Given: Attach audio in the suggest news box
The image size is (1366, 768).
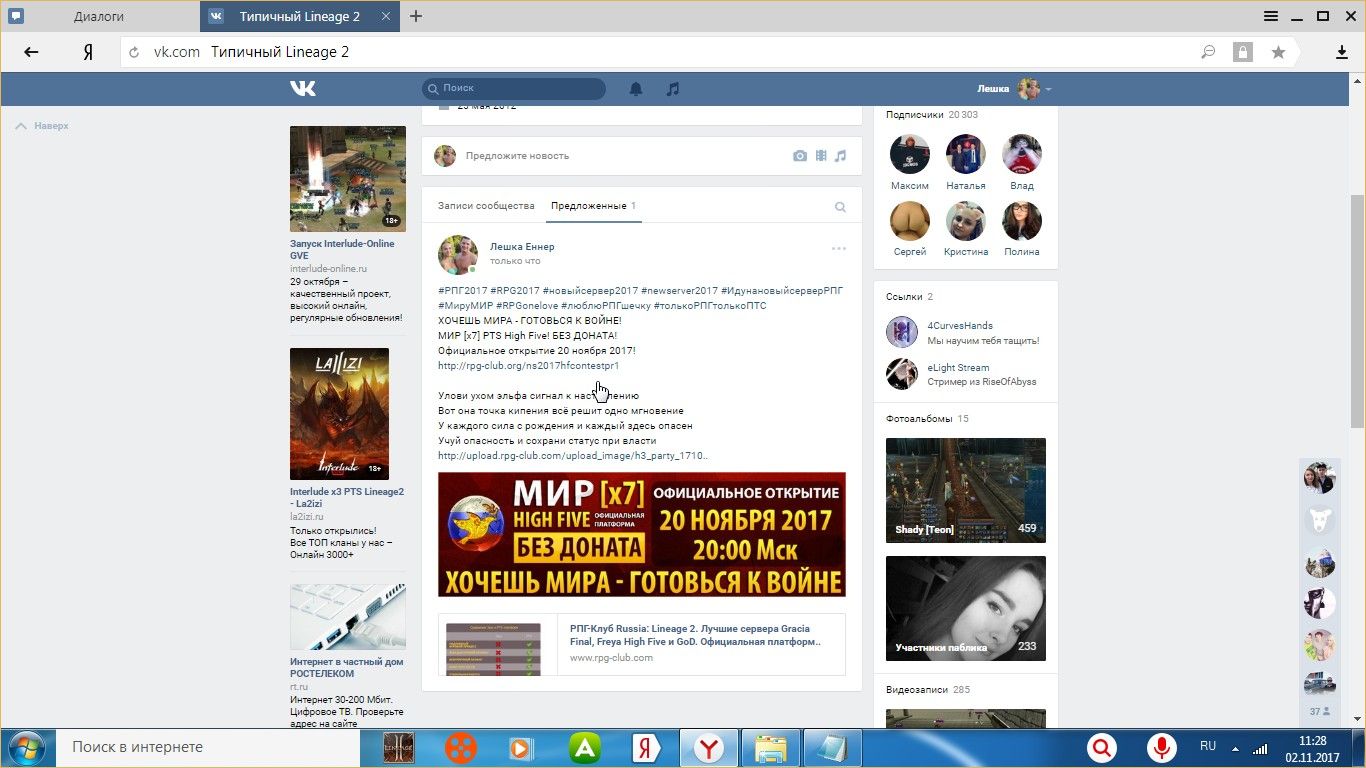Looking at the screenshot, I should click(x=841, y=156).
